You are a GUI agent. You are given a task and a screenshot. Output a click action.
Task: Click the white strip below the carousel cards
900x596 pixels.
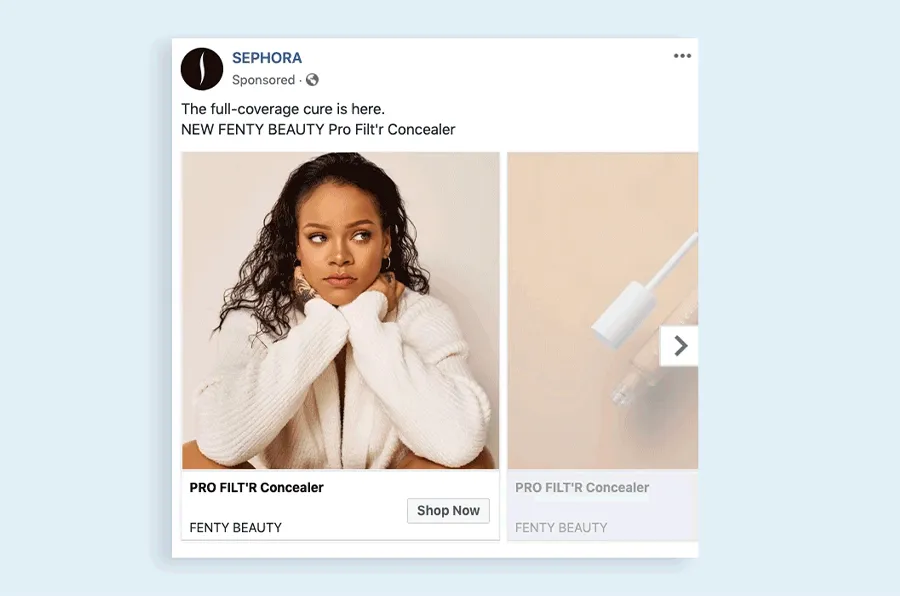(435, 549)
